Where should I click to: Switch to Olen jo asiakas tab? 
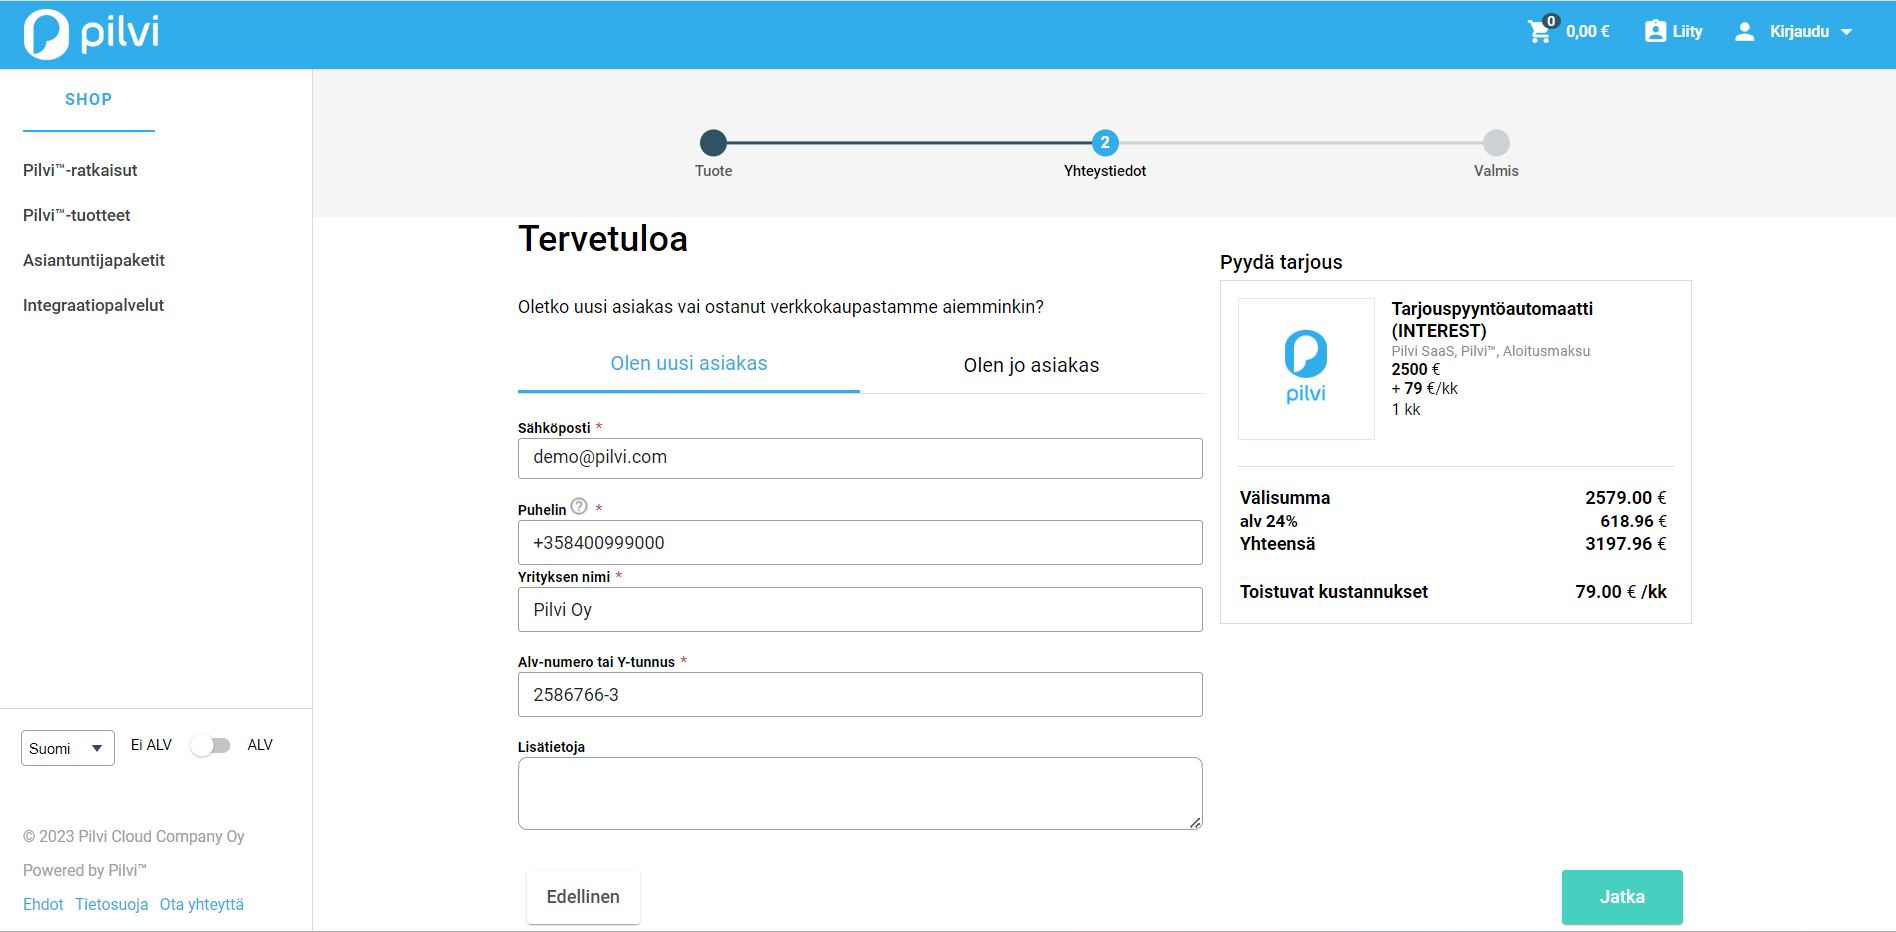(1031, 365)
